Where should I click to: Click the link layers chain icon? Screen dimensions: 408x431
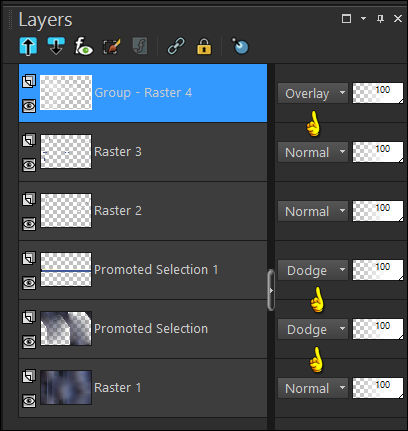[x=176, y=46]
